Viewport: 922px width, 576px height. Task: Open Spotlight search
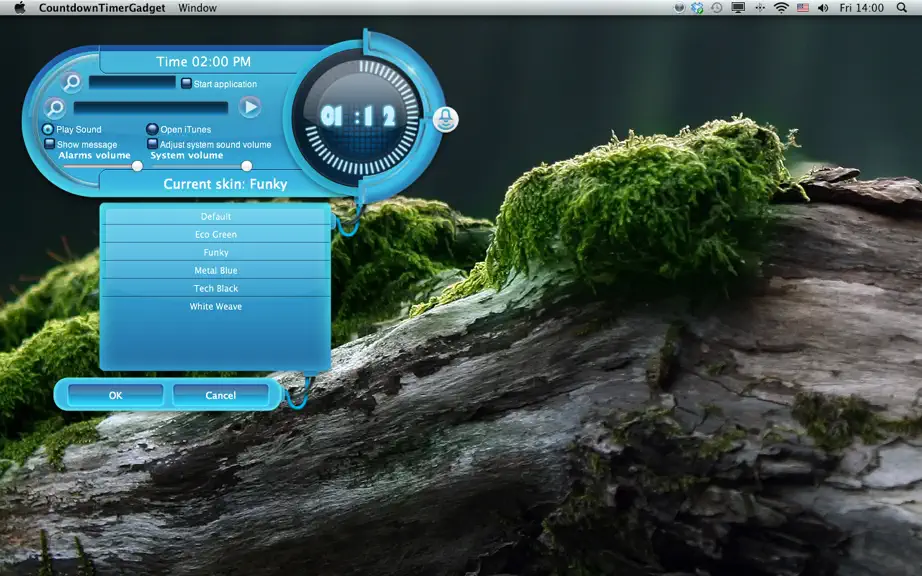pos(901,8)
